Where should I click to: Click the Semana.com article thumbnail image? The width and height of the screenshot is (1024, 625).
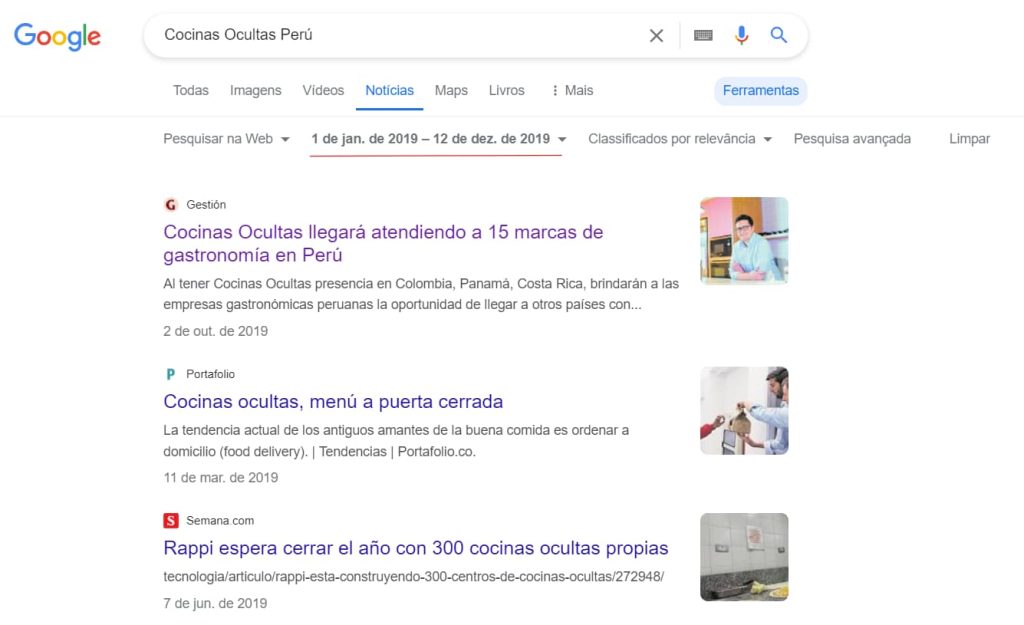(x=744, y=556)
